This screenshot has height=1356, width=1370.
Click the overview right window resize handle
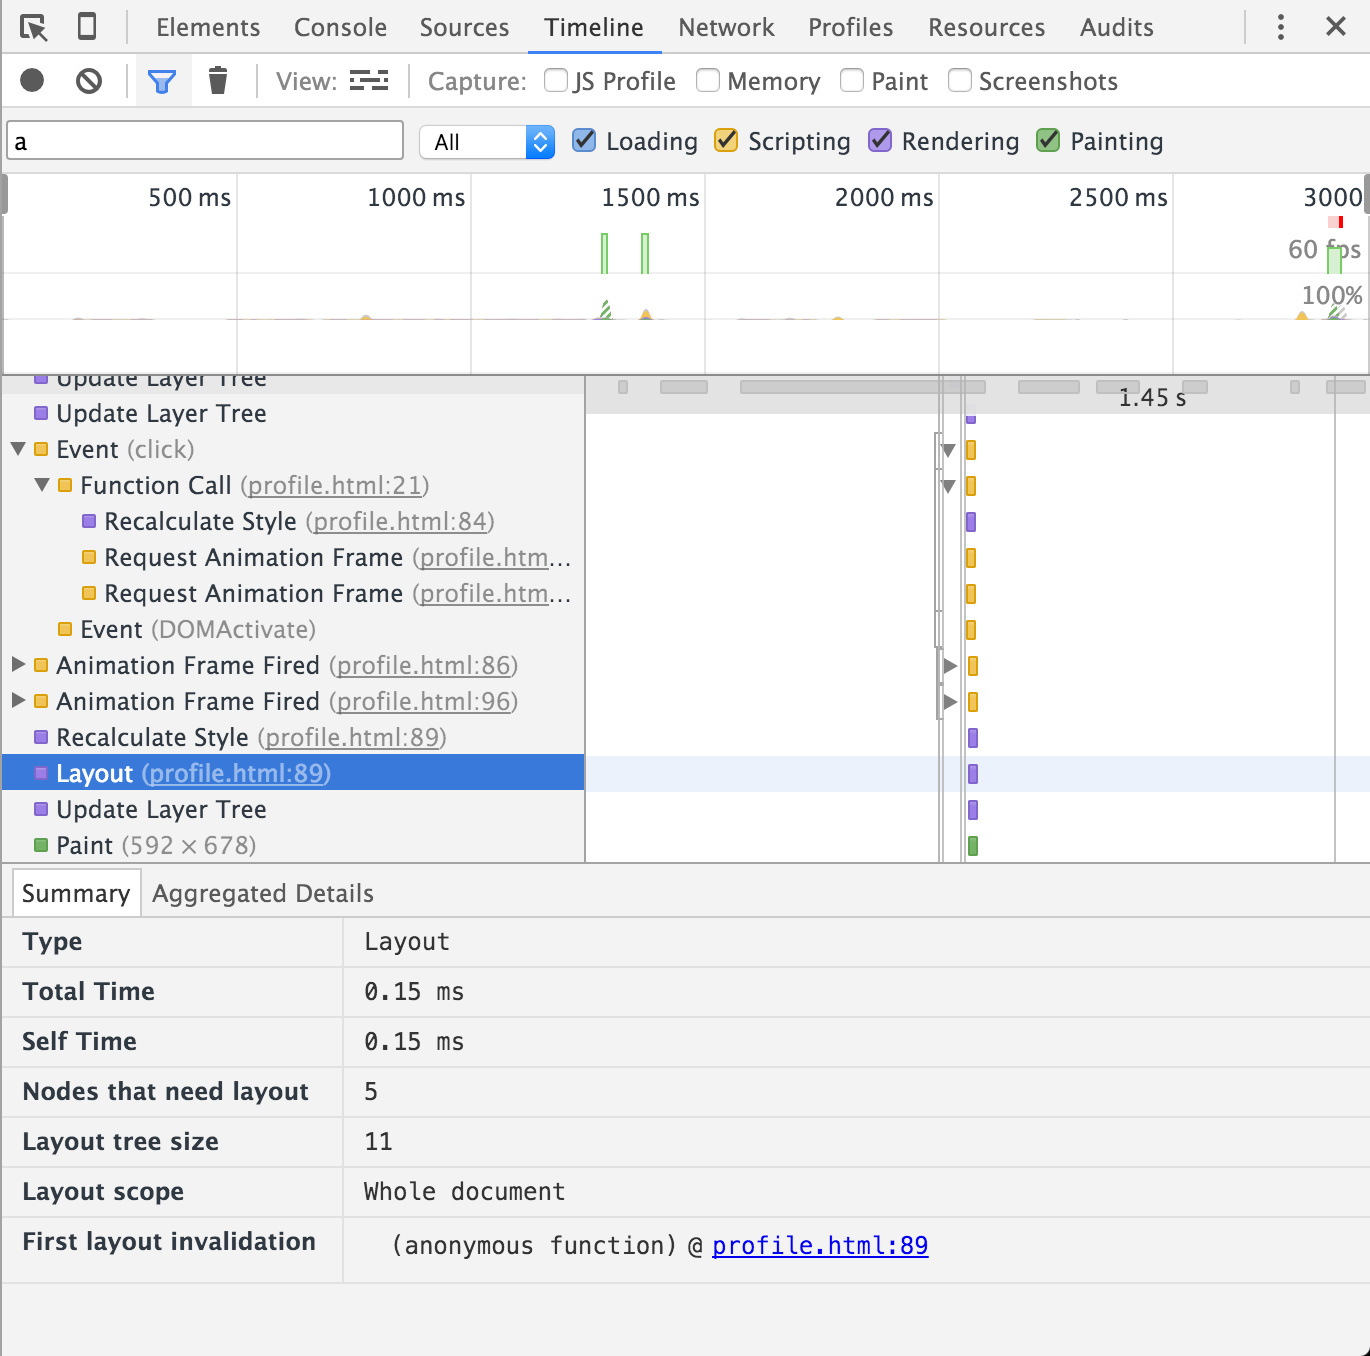coord(1365,194)
